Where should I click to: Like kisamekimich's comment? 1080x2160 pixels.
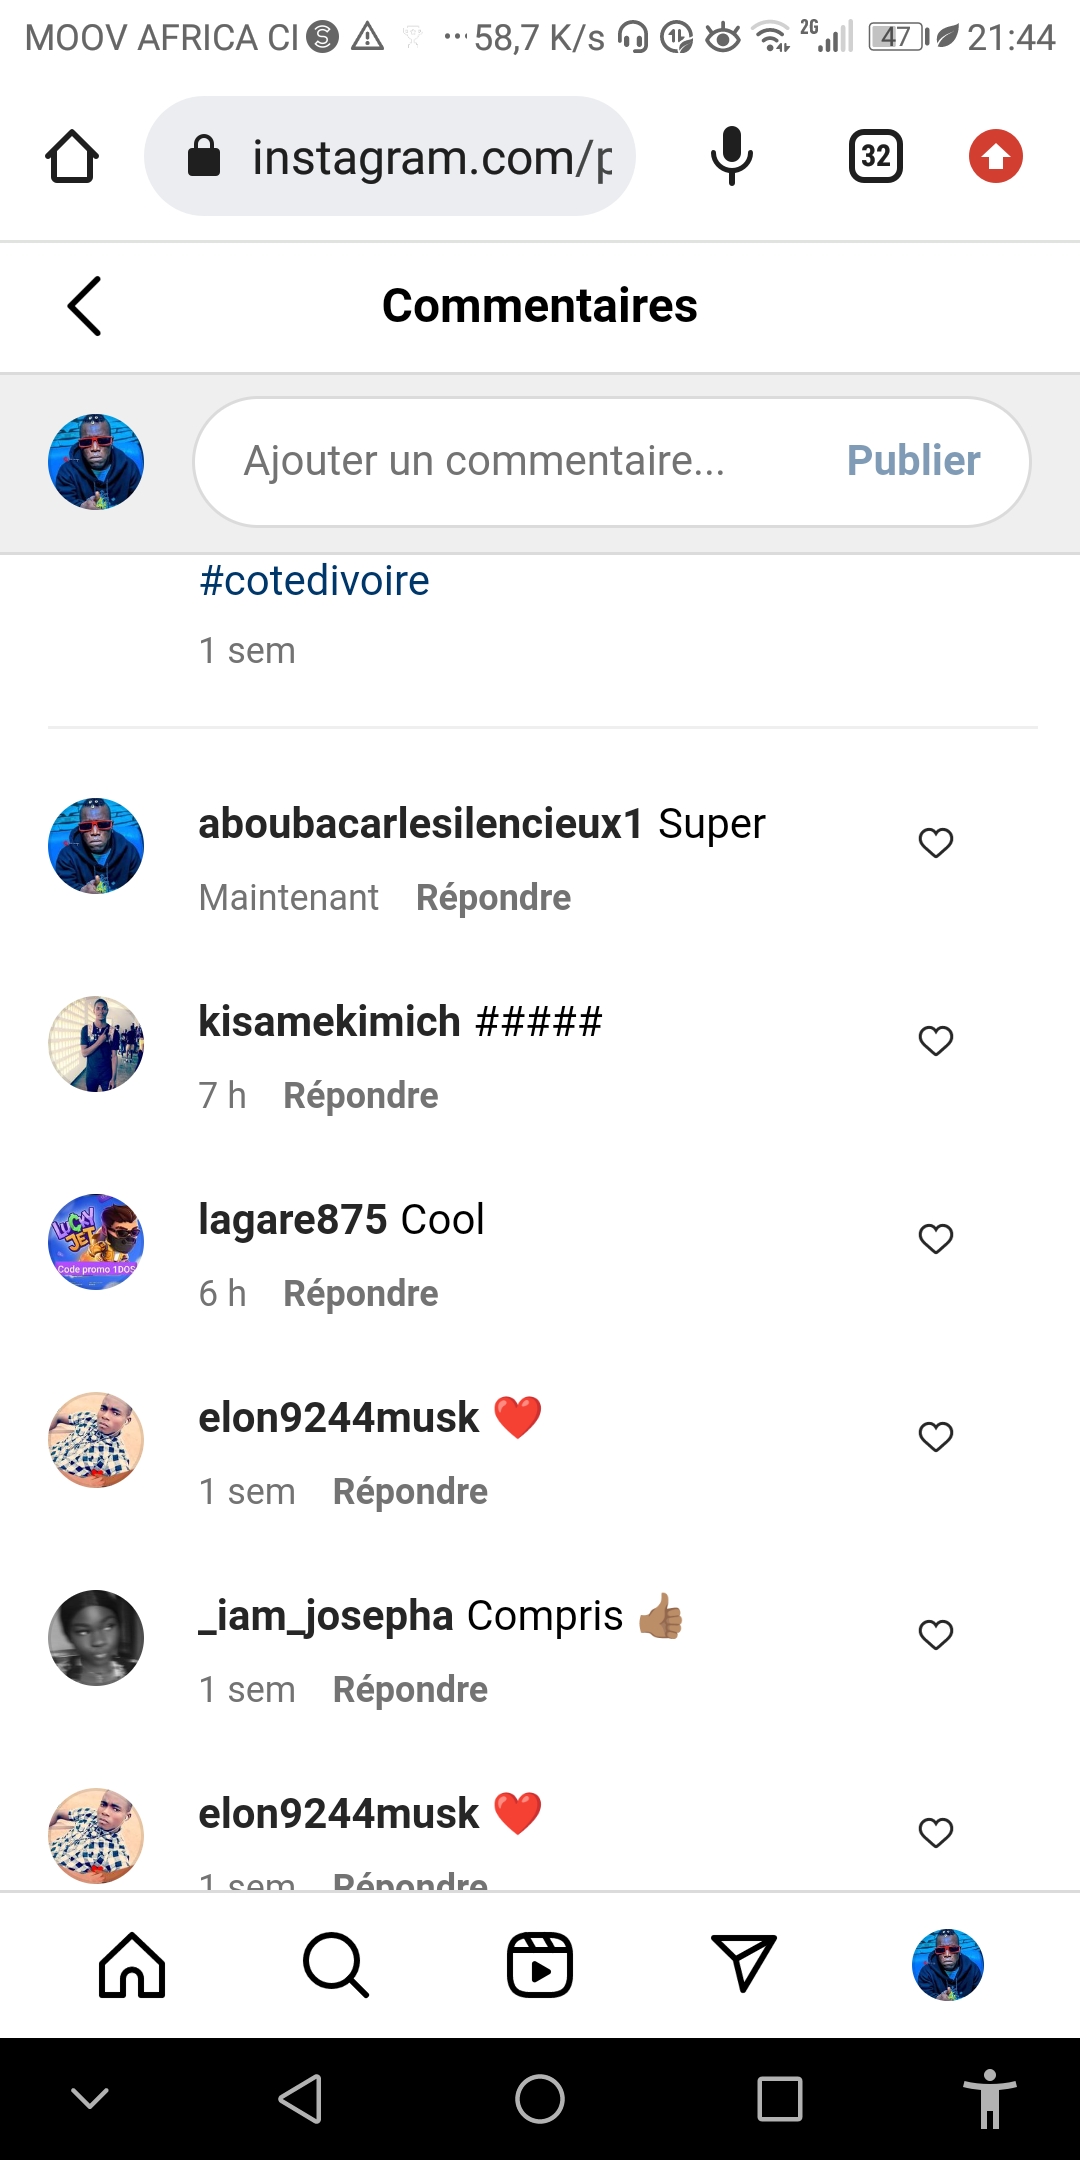click(936, 1041)
